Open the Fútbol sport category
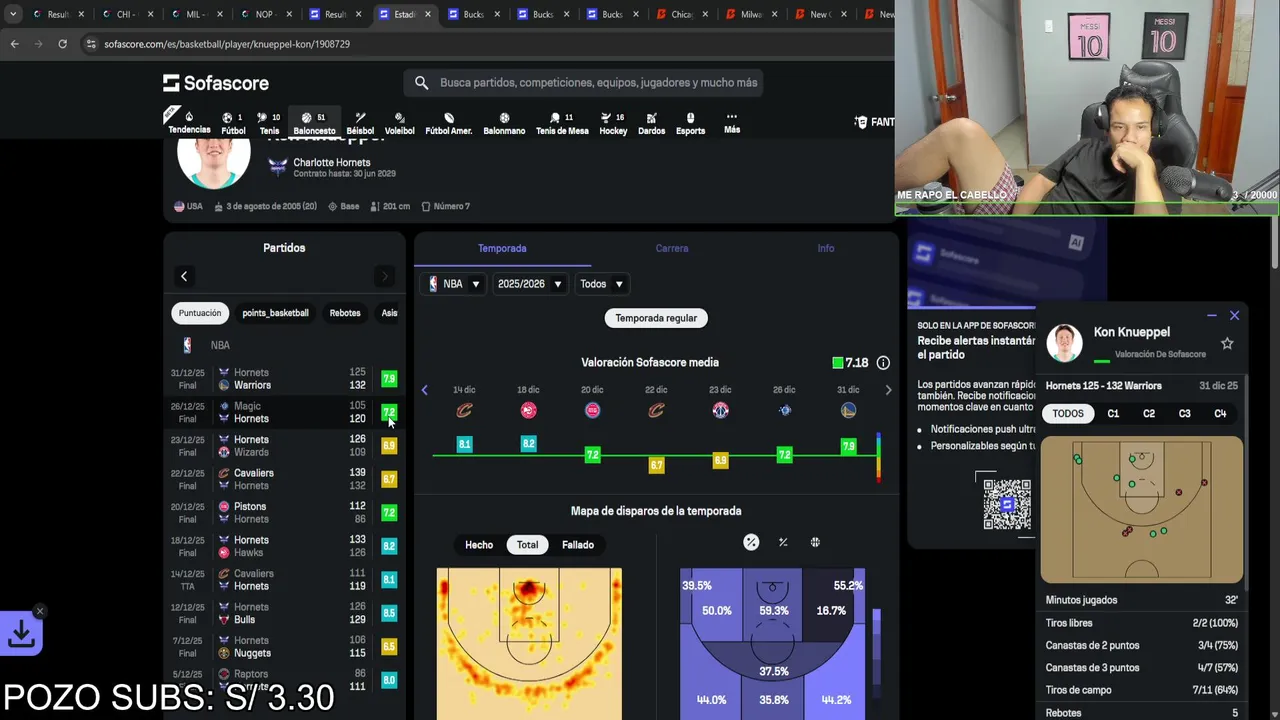 [x=233, y=123]
